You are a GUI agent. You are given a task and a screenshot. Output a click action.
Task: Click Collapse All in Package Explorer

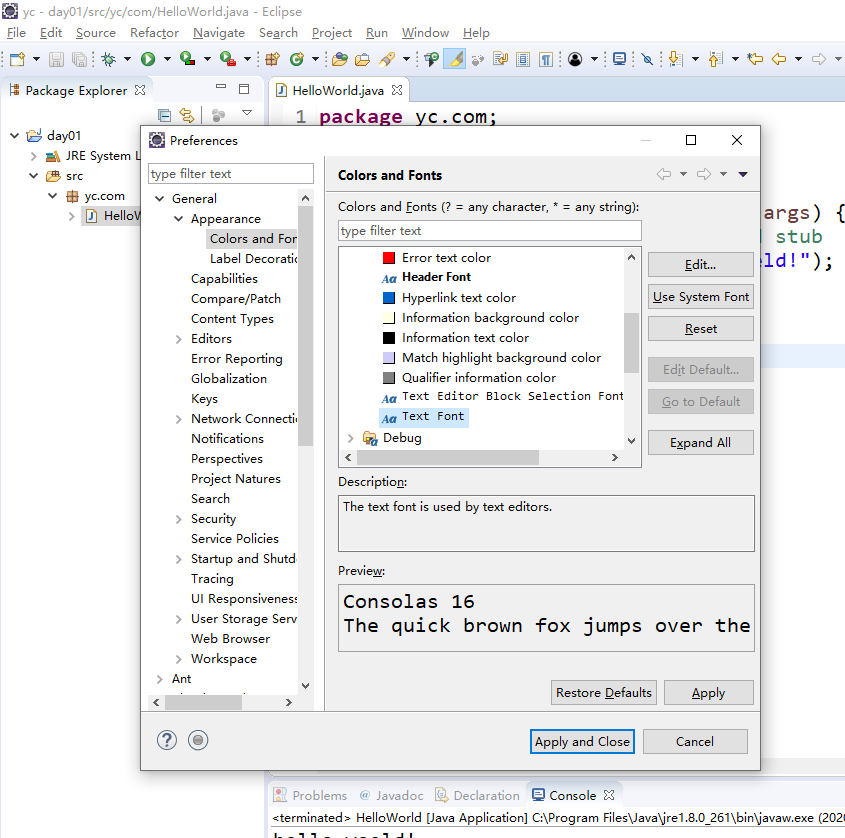tap(164, 115)
